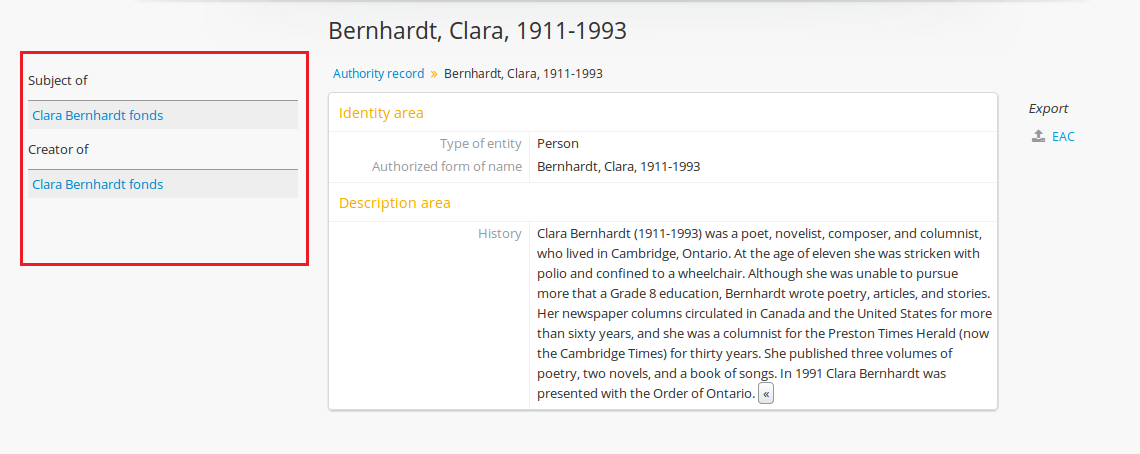Screen dimensions: 1140x454
Task: Click the History field label
Action: [499, 233]
